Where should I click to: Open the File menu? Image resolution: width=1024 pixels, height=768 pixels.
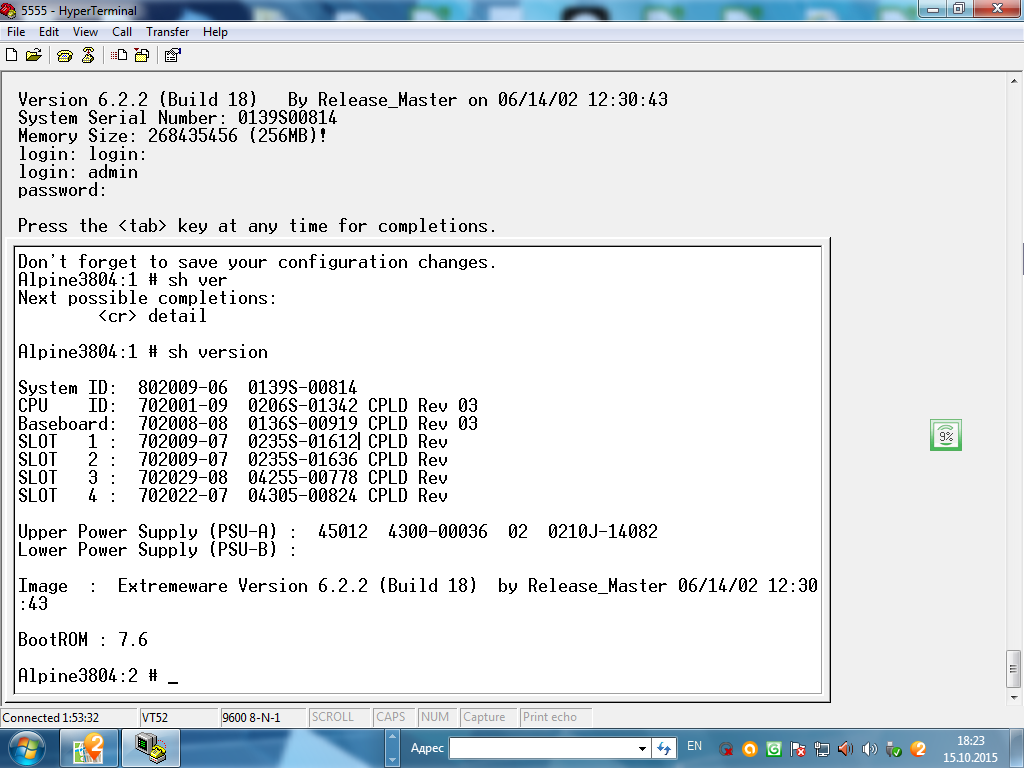16,32
